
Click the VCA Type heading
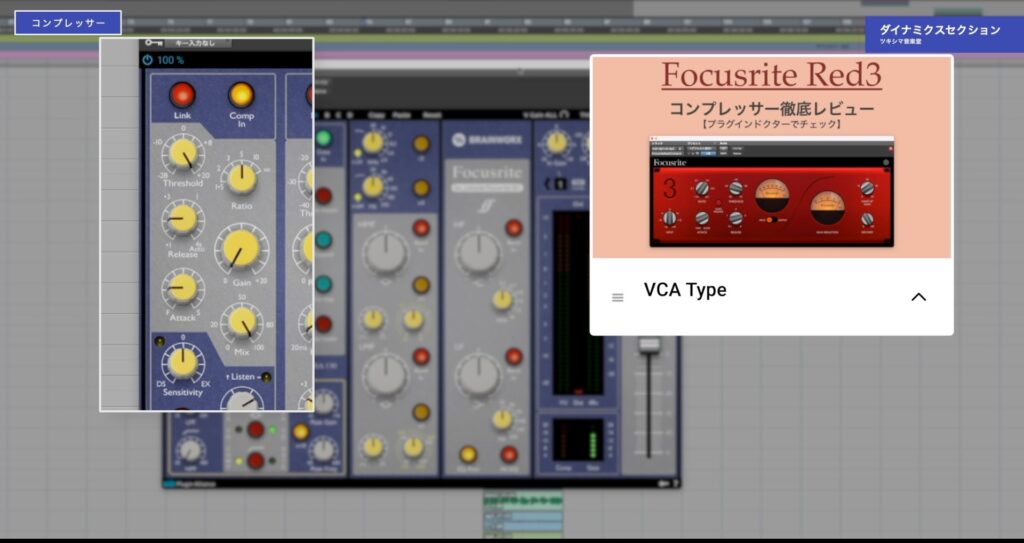(x=685, y=289)
